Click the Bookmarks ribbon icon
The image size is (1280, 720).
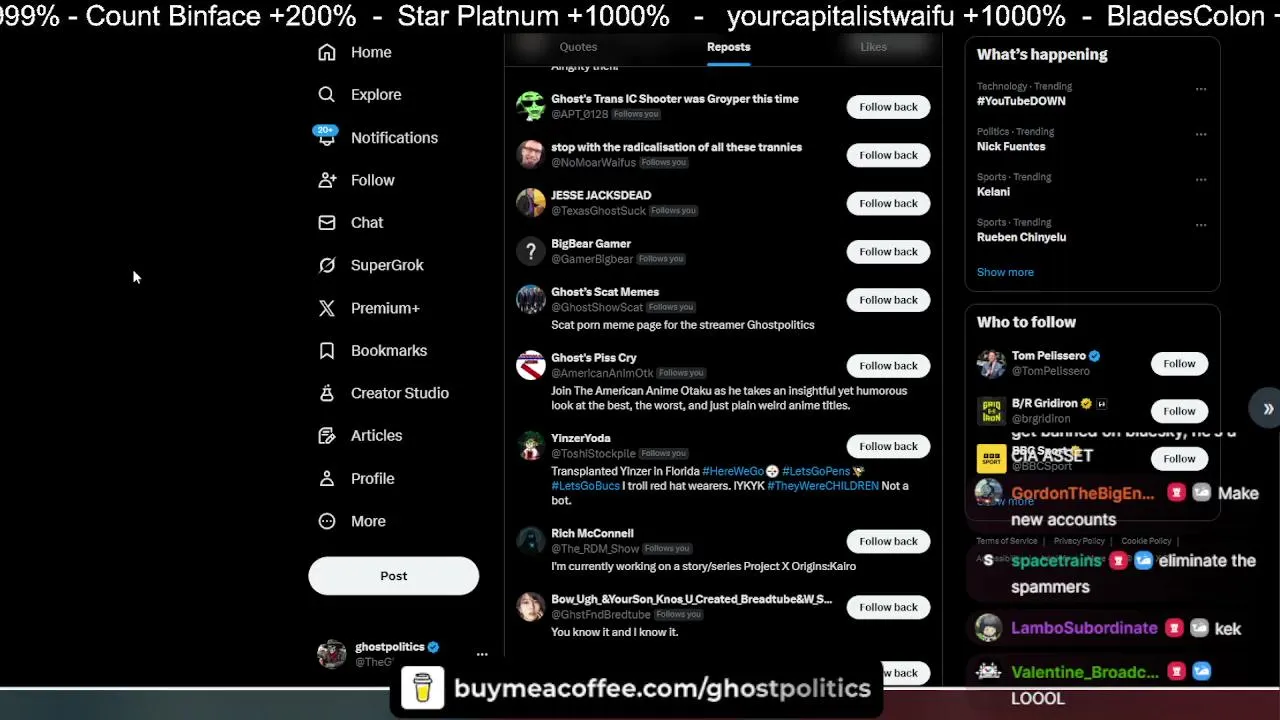[x=327, y=350]
